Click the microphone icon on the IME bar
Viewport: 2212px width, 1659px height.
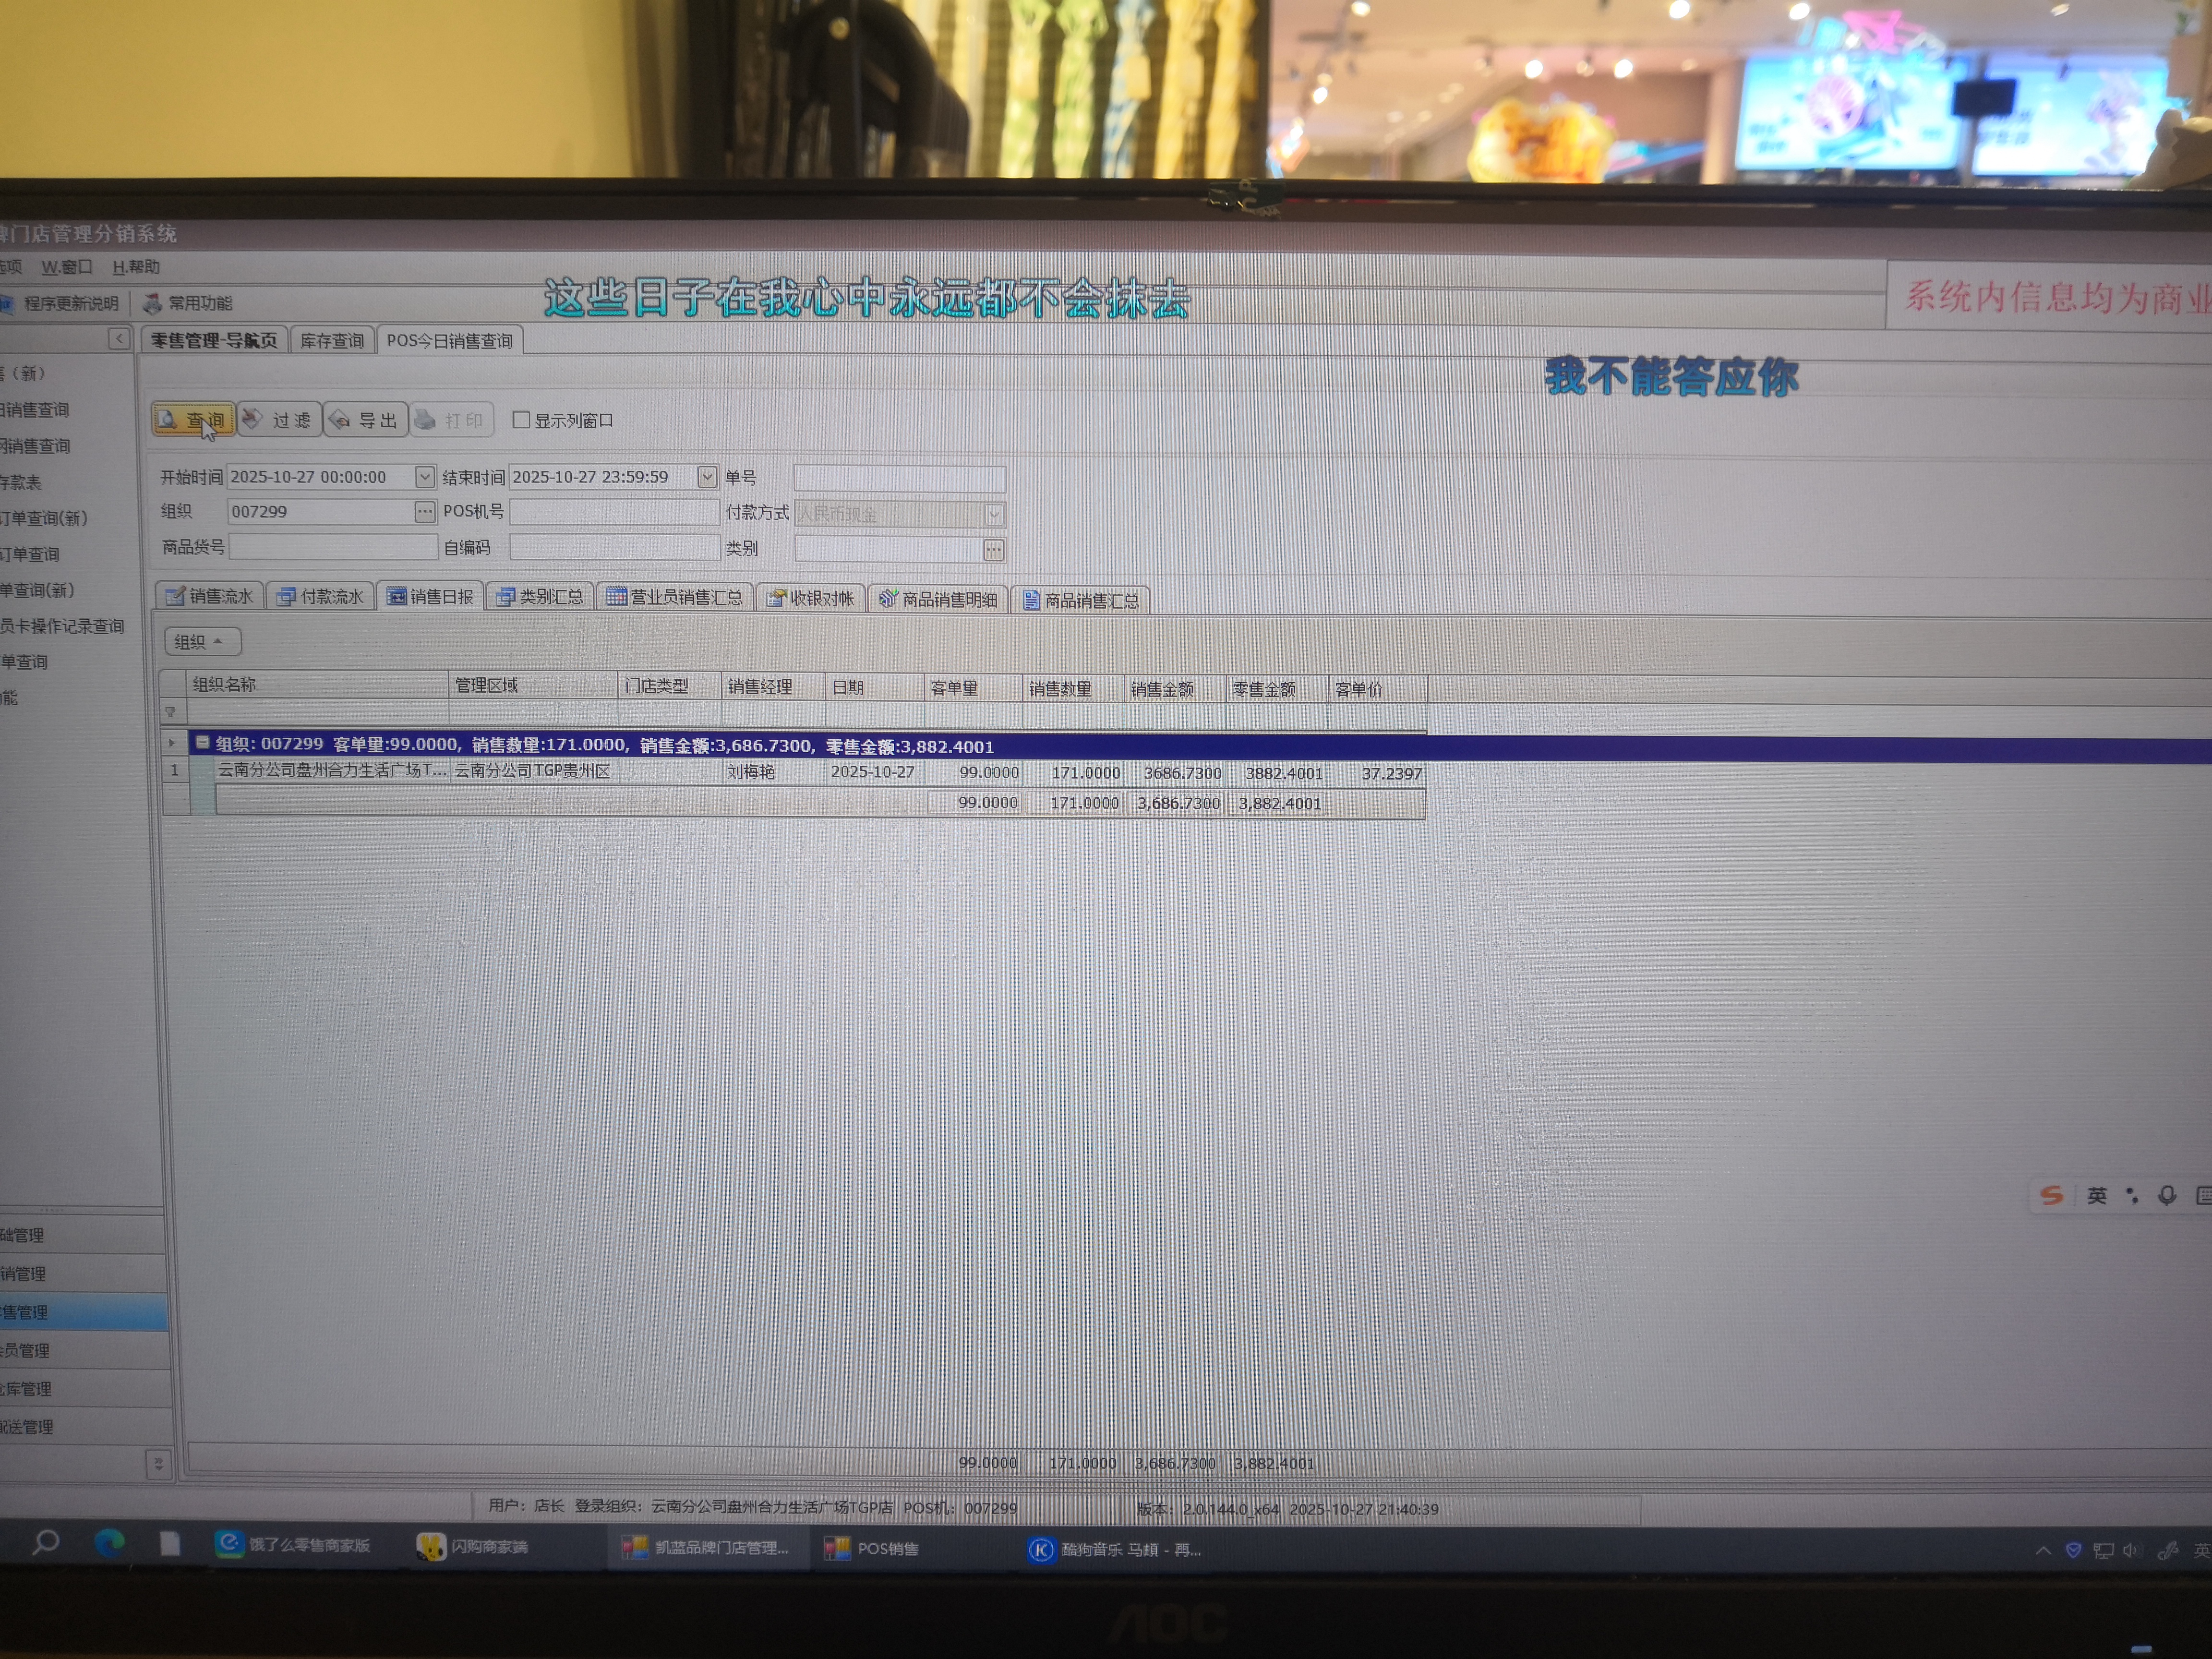point(2166,1195)
